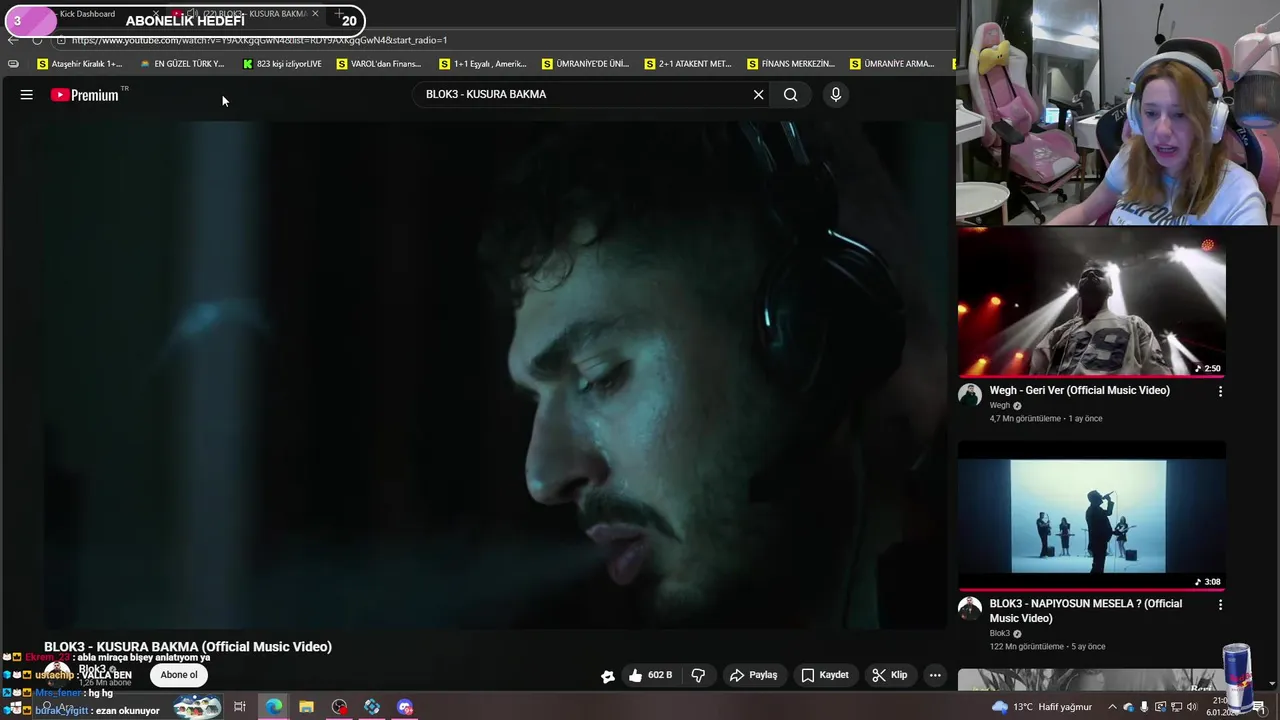
Task: Open the Wegh channel avatar
Action: [970, 395]
